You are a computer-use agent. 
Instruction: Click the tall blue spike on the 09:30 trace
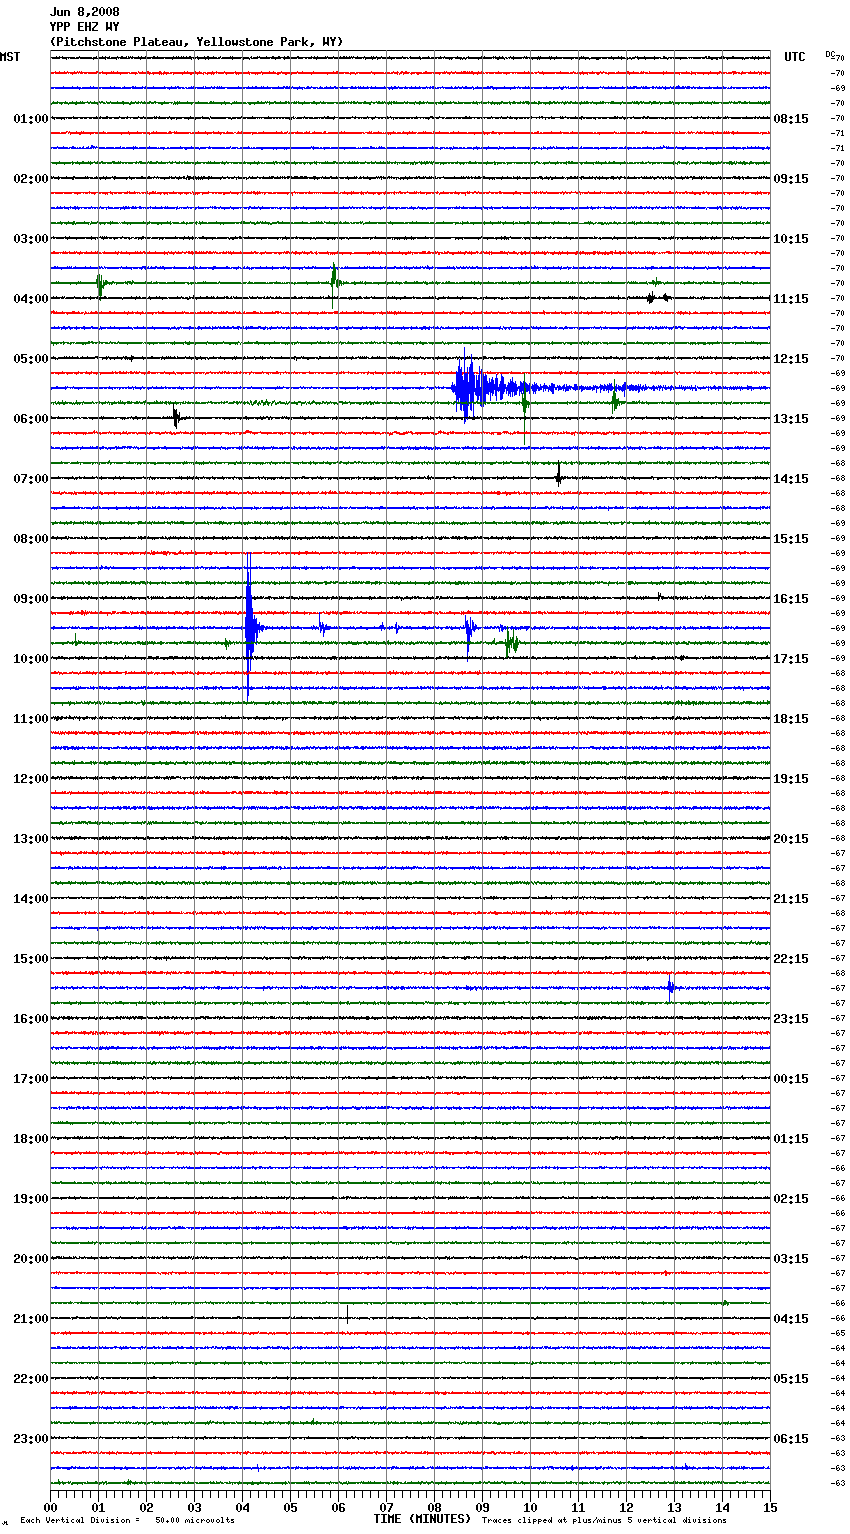coord(249,627)
